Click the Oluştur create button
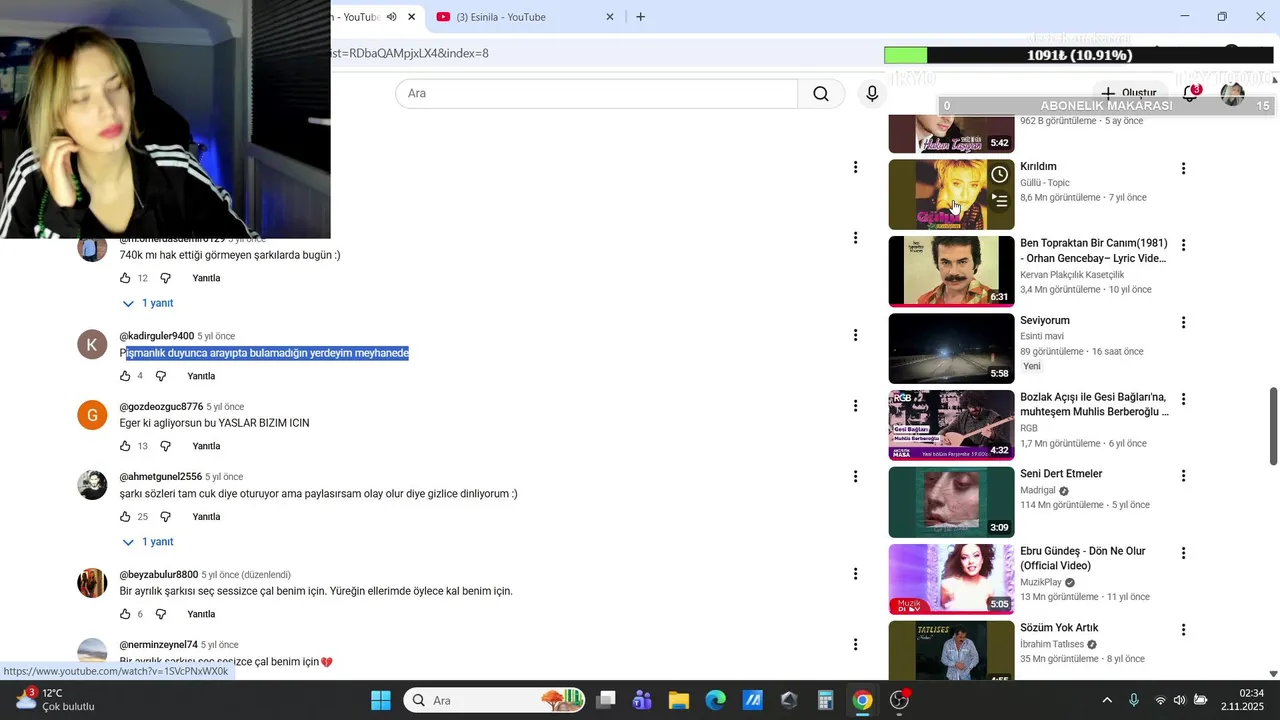The height and width of the screenshot is (720, 1280). tap(1130, 93)
